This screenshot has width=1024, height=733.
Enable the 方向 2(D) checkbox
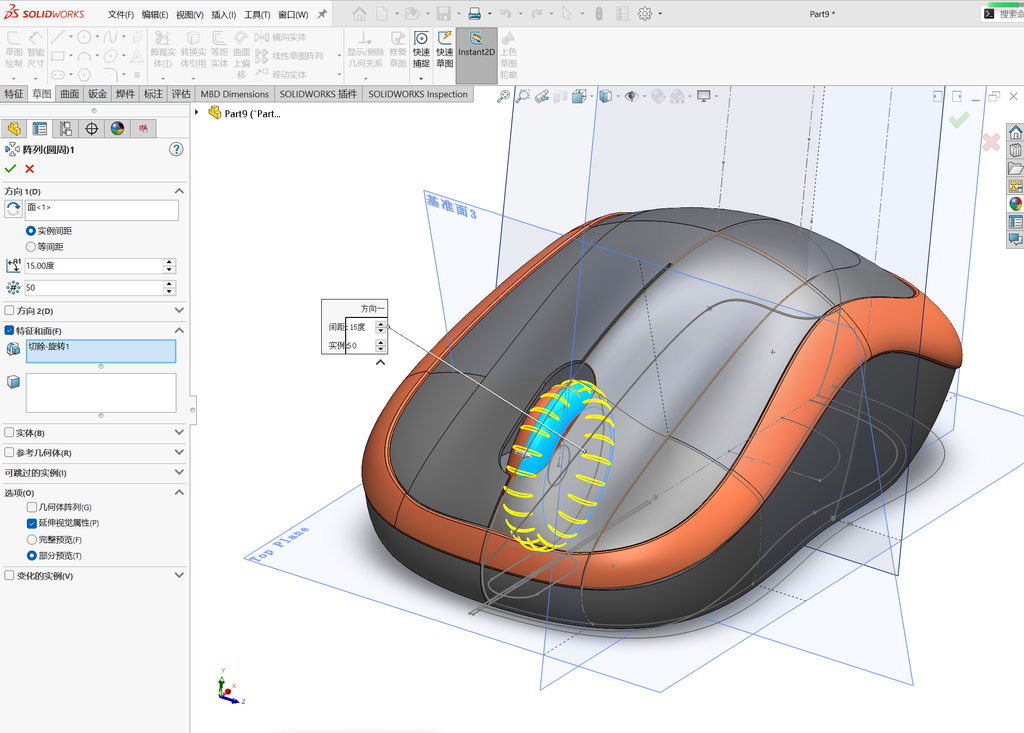pyautogui.click(x=9, y=310)
